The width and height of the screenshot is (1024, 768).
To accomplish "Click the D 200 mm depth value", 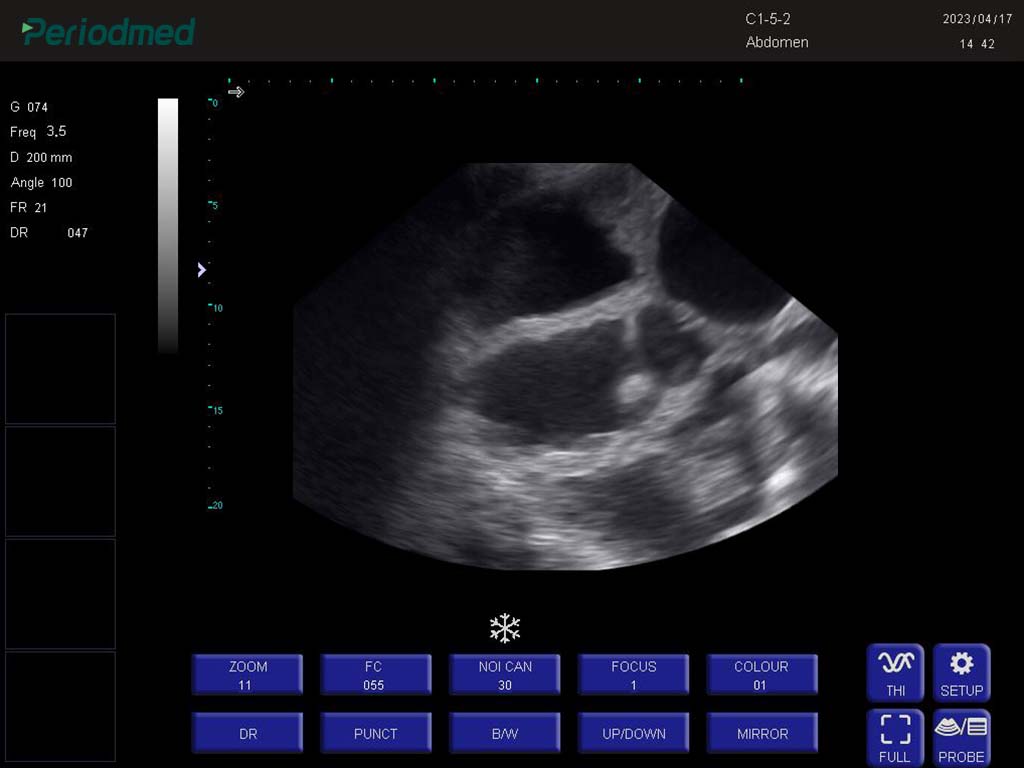I will [41, 157].
